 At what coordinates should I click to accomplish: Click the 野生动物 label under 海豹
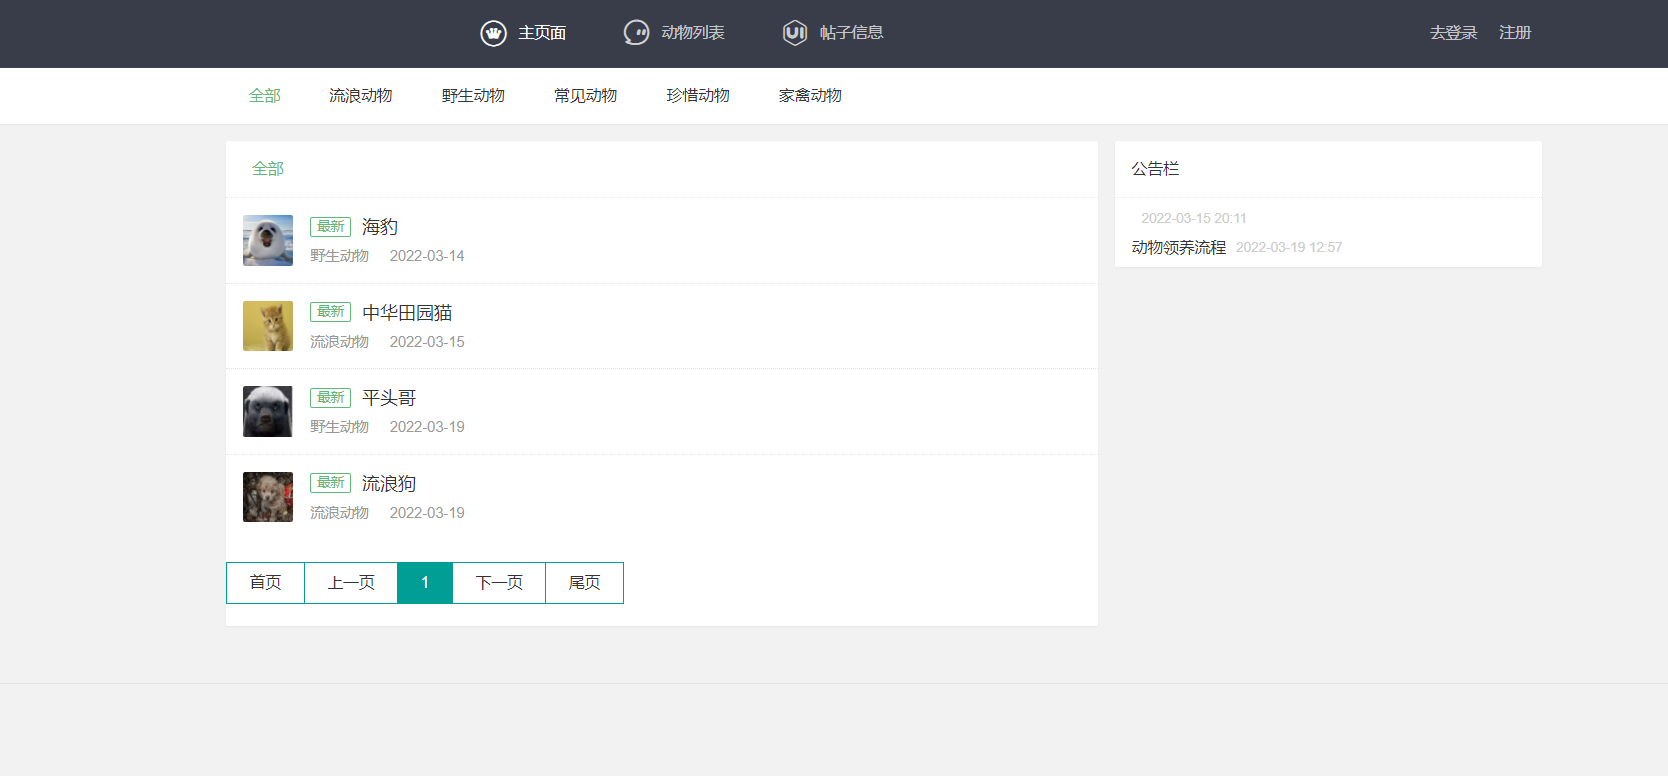tap(340, 256)
